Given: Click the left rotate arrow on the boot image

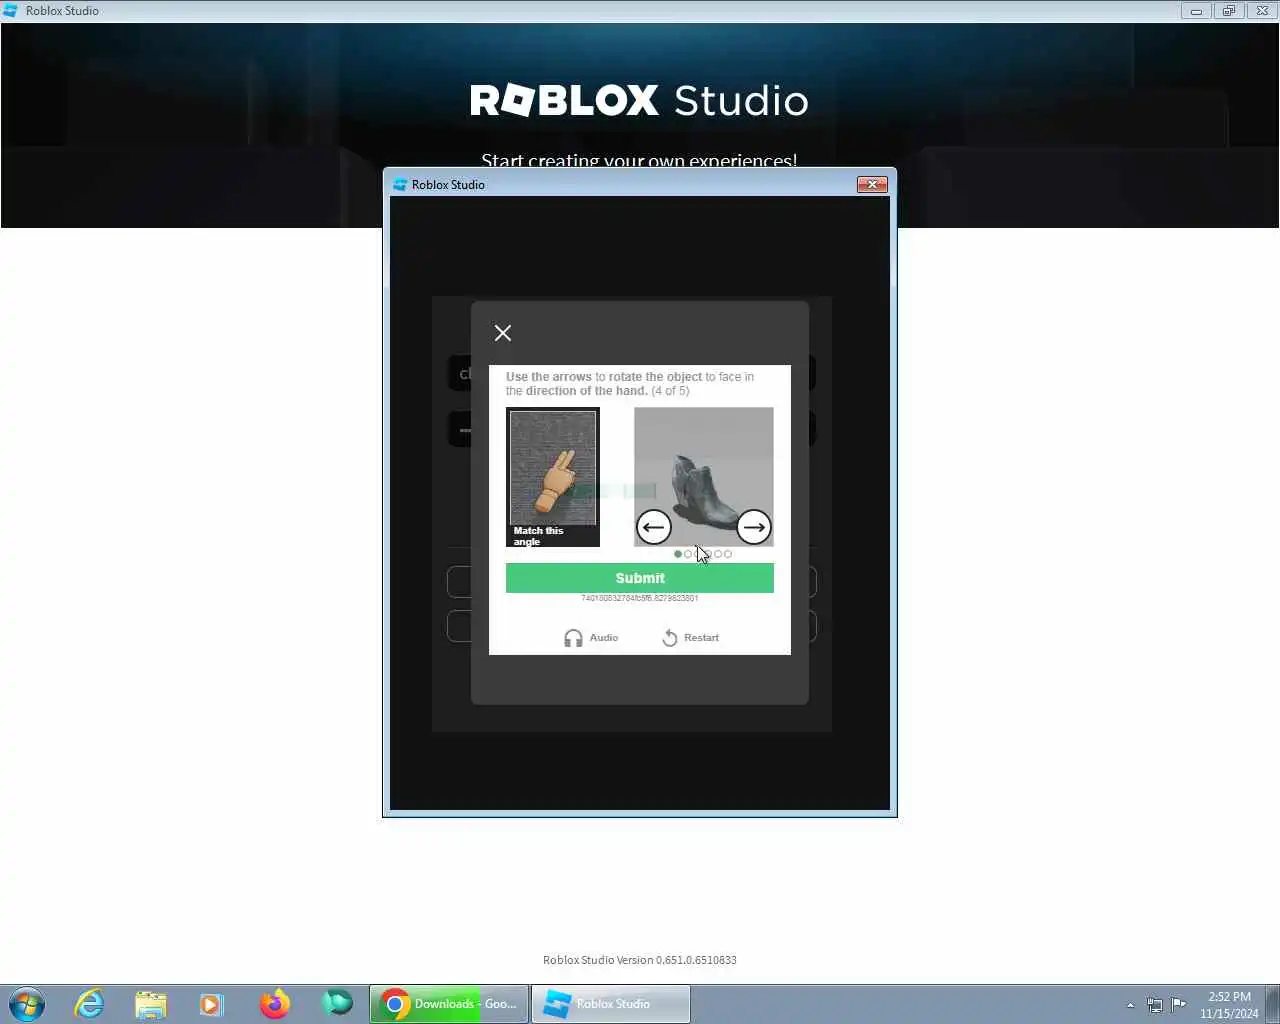Looking at the screenshot, I should pos(654,527).
